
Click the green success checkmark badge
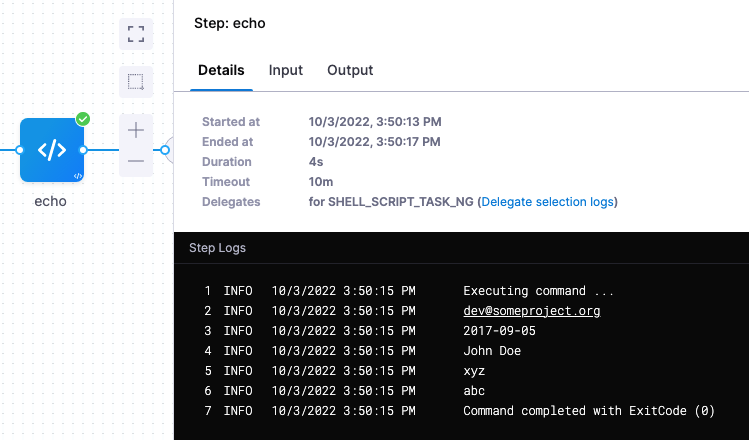click(x=83, y=119)
